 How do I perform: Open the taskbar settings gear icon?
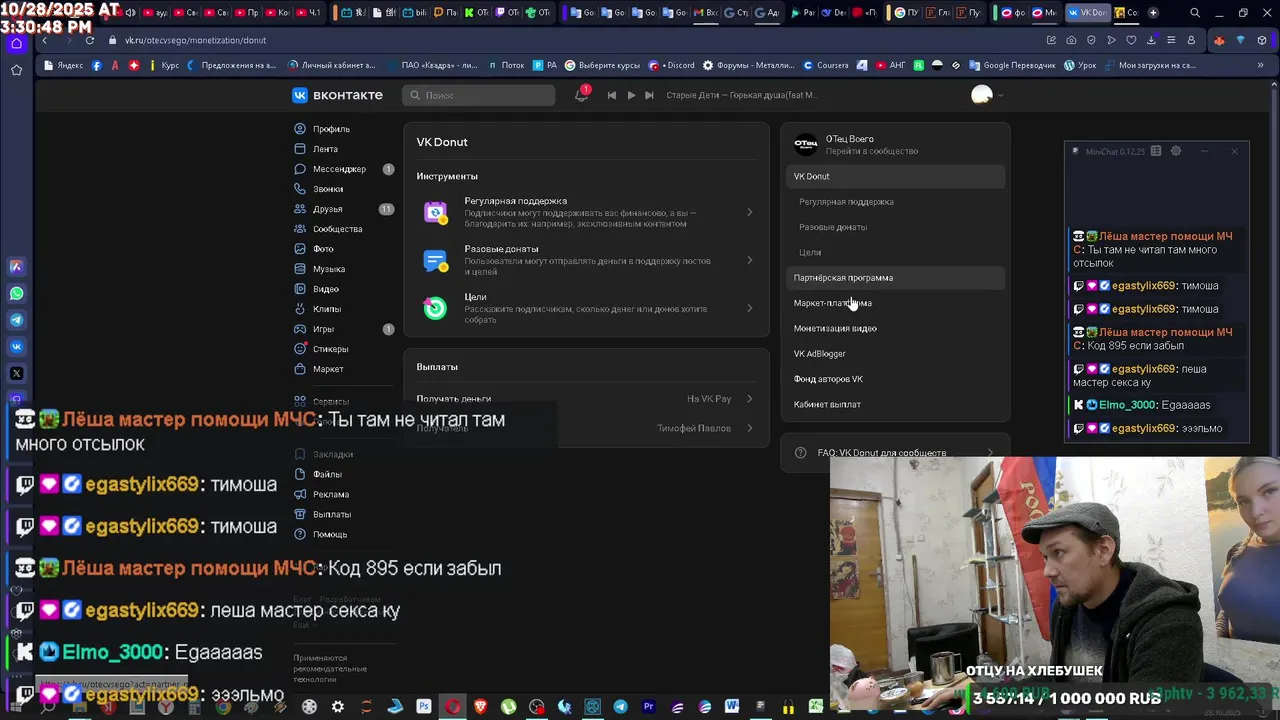338,707
